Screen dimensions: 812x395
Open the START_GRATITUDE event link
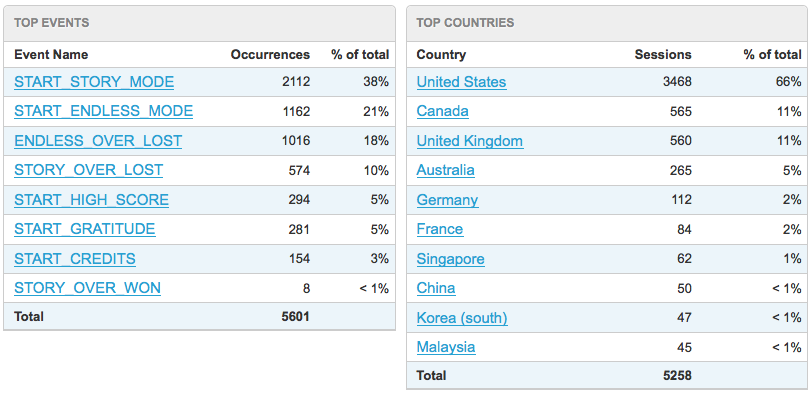point(84,229)
